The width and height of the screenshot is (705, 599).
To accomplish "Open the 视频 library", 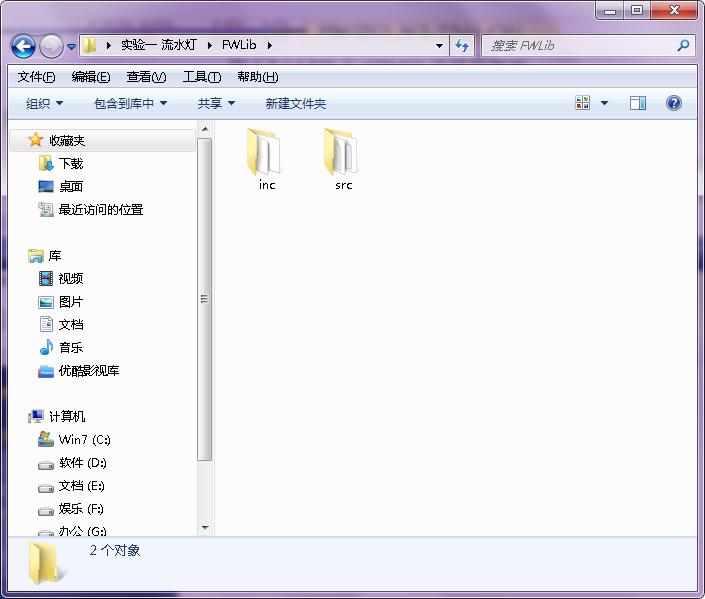I will point(61,279).
